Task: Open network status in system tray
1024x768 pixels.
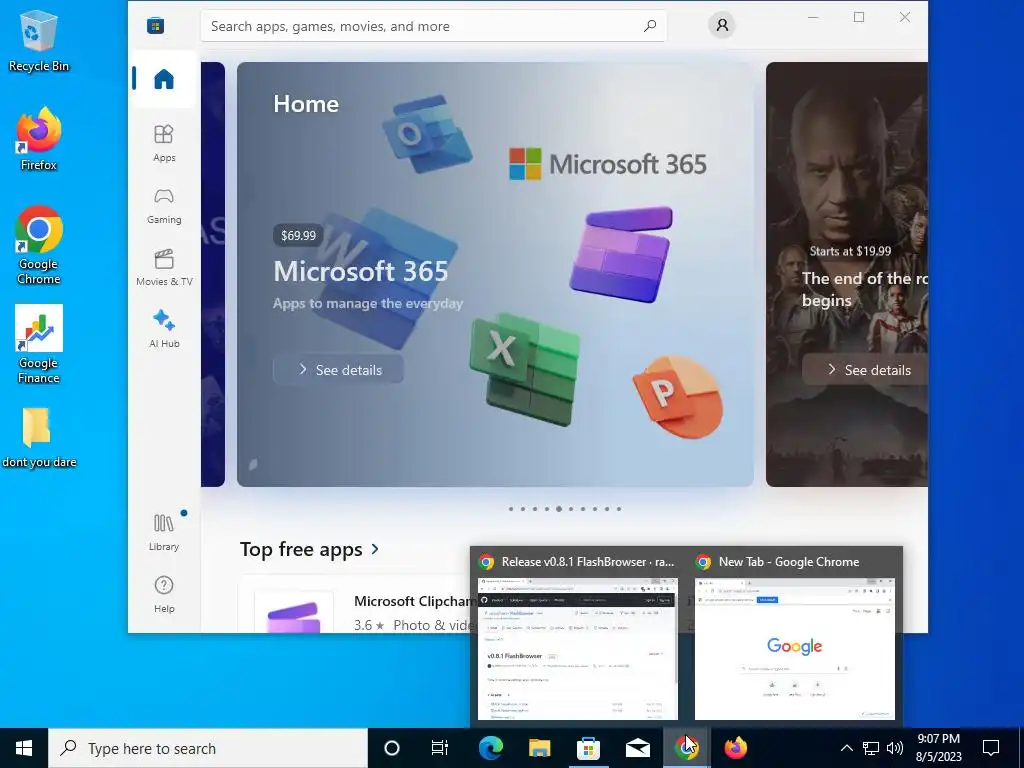Action: tap(871, 748)
